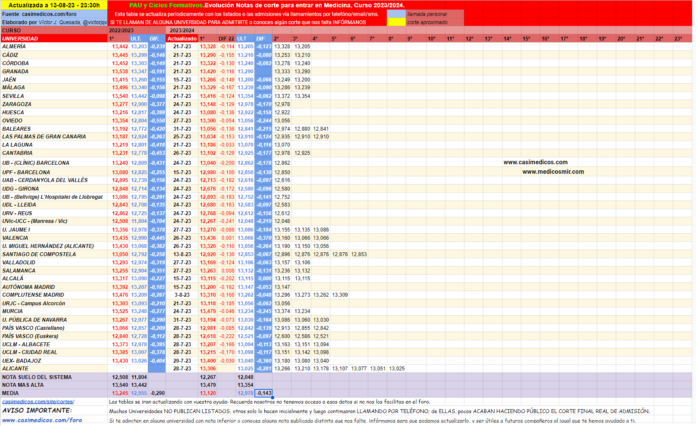This screenshot has height=426, width=696.
Task: Click the blue 'llamada personal' legend swatch
Action: (x=396, y=14)
